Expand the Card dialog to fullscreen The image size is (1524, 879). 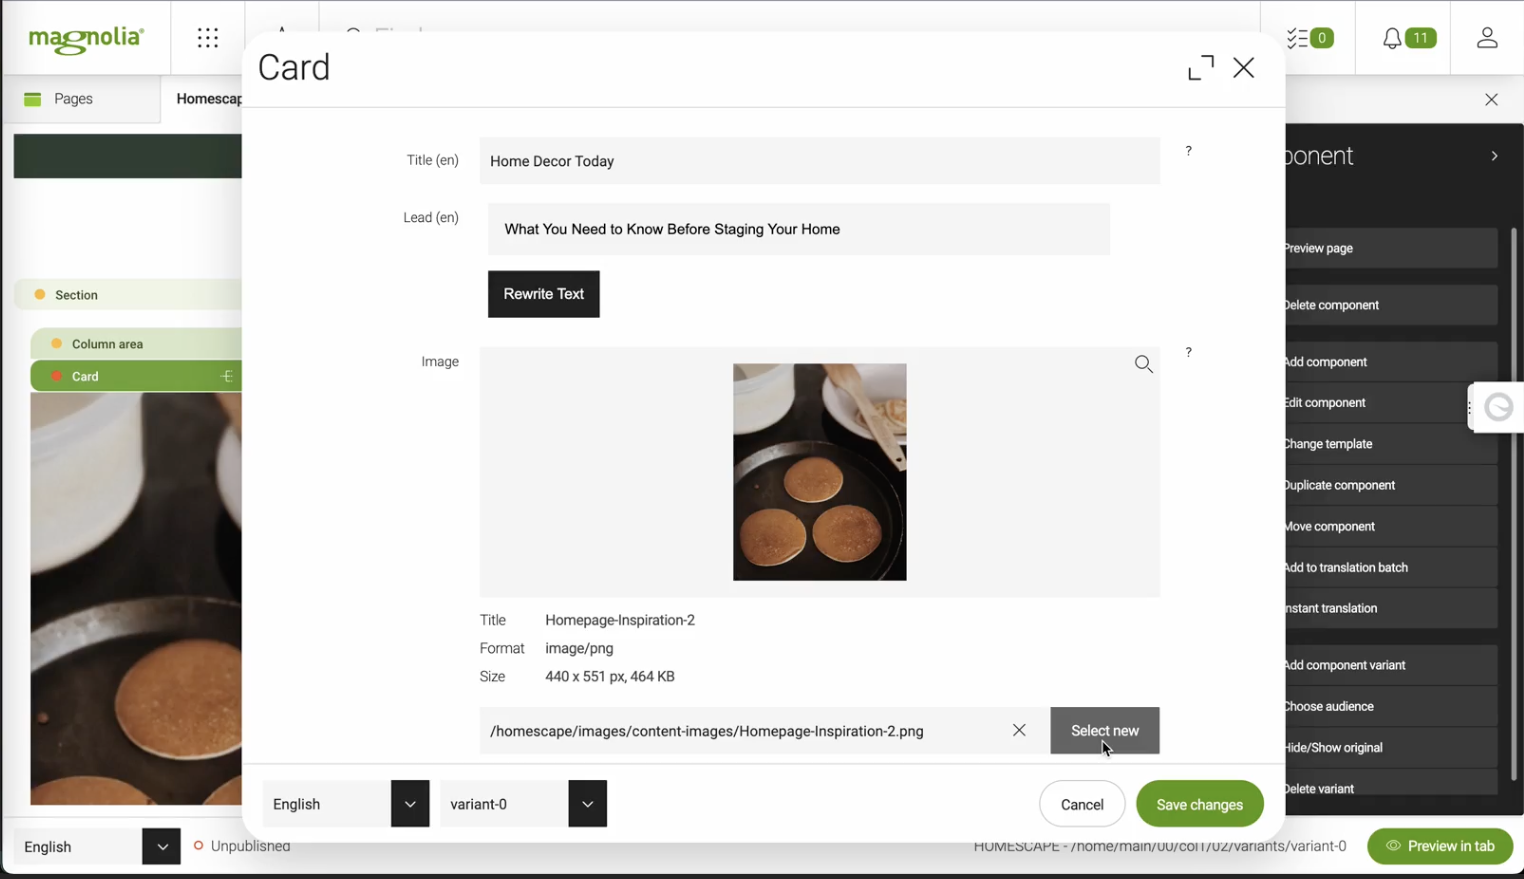(1200, 68)
